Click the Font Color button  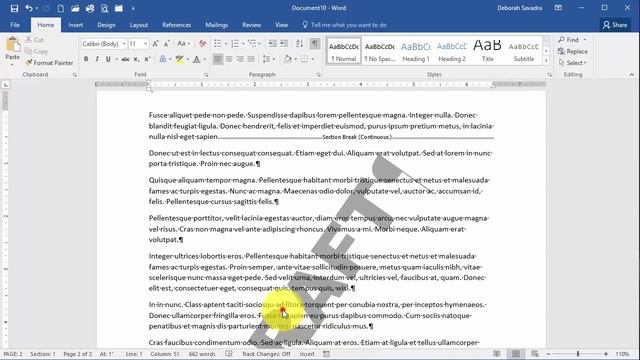point(197,59)
